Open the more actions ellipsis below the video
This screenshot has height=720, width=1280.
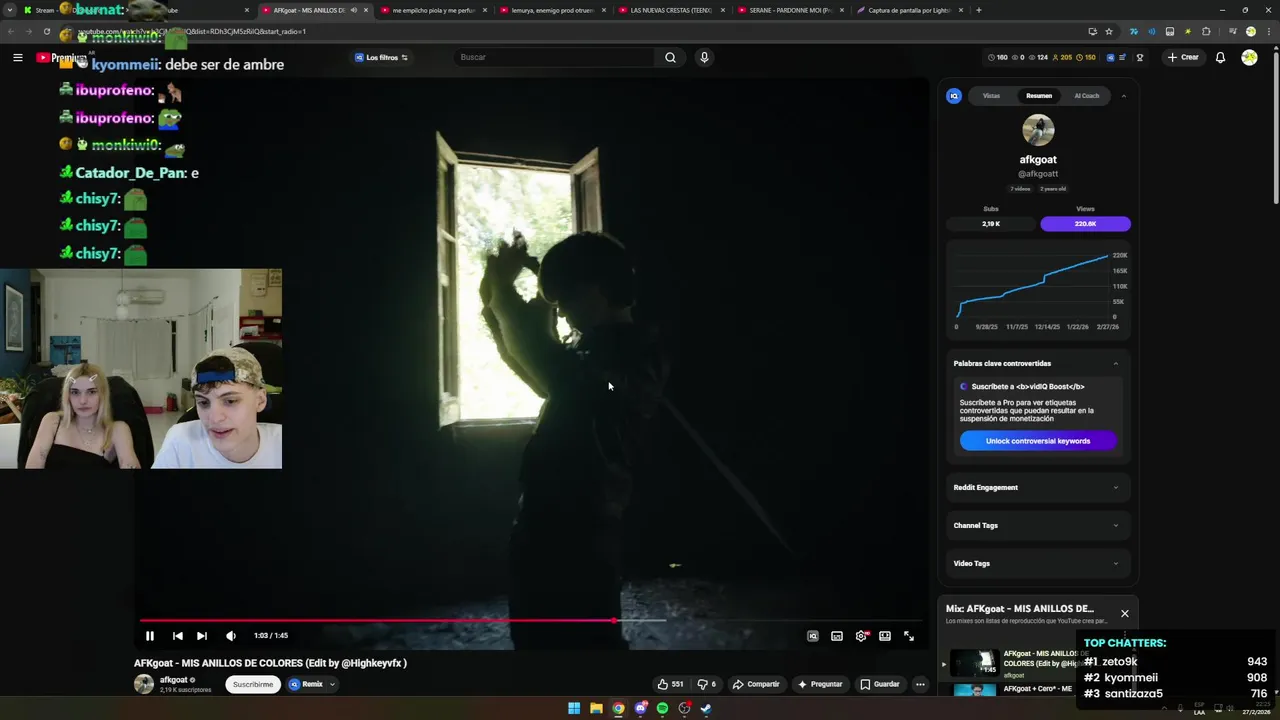click(920, 684)
